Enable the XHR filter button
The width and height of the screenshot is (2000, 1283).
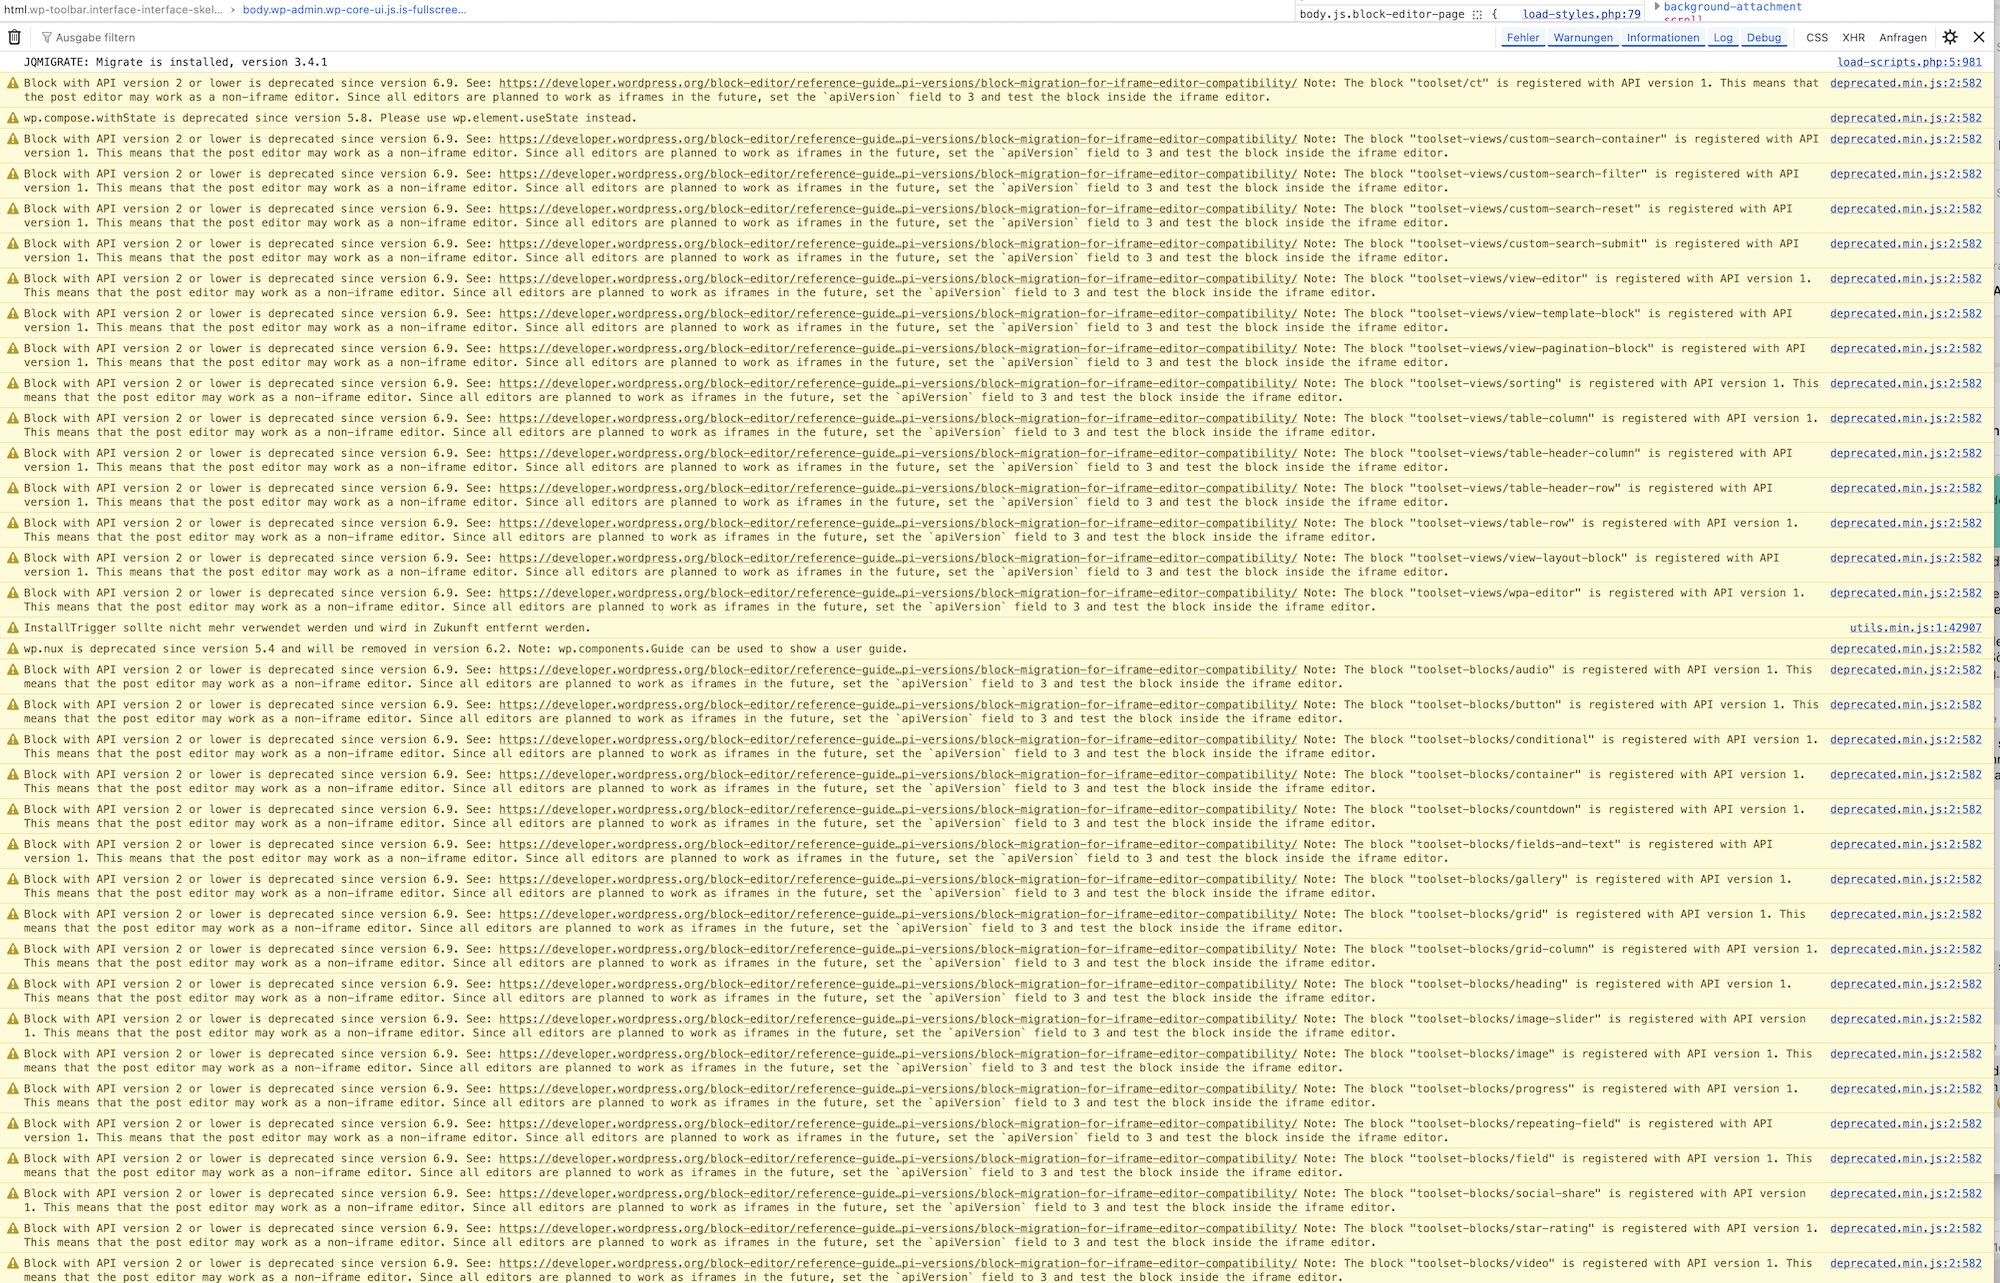(x=1853, y=38)
